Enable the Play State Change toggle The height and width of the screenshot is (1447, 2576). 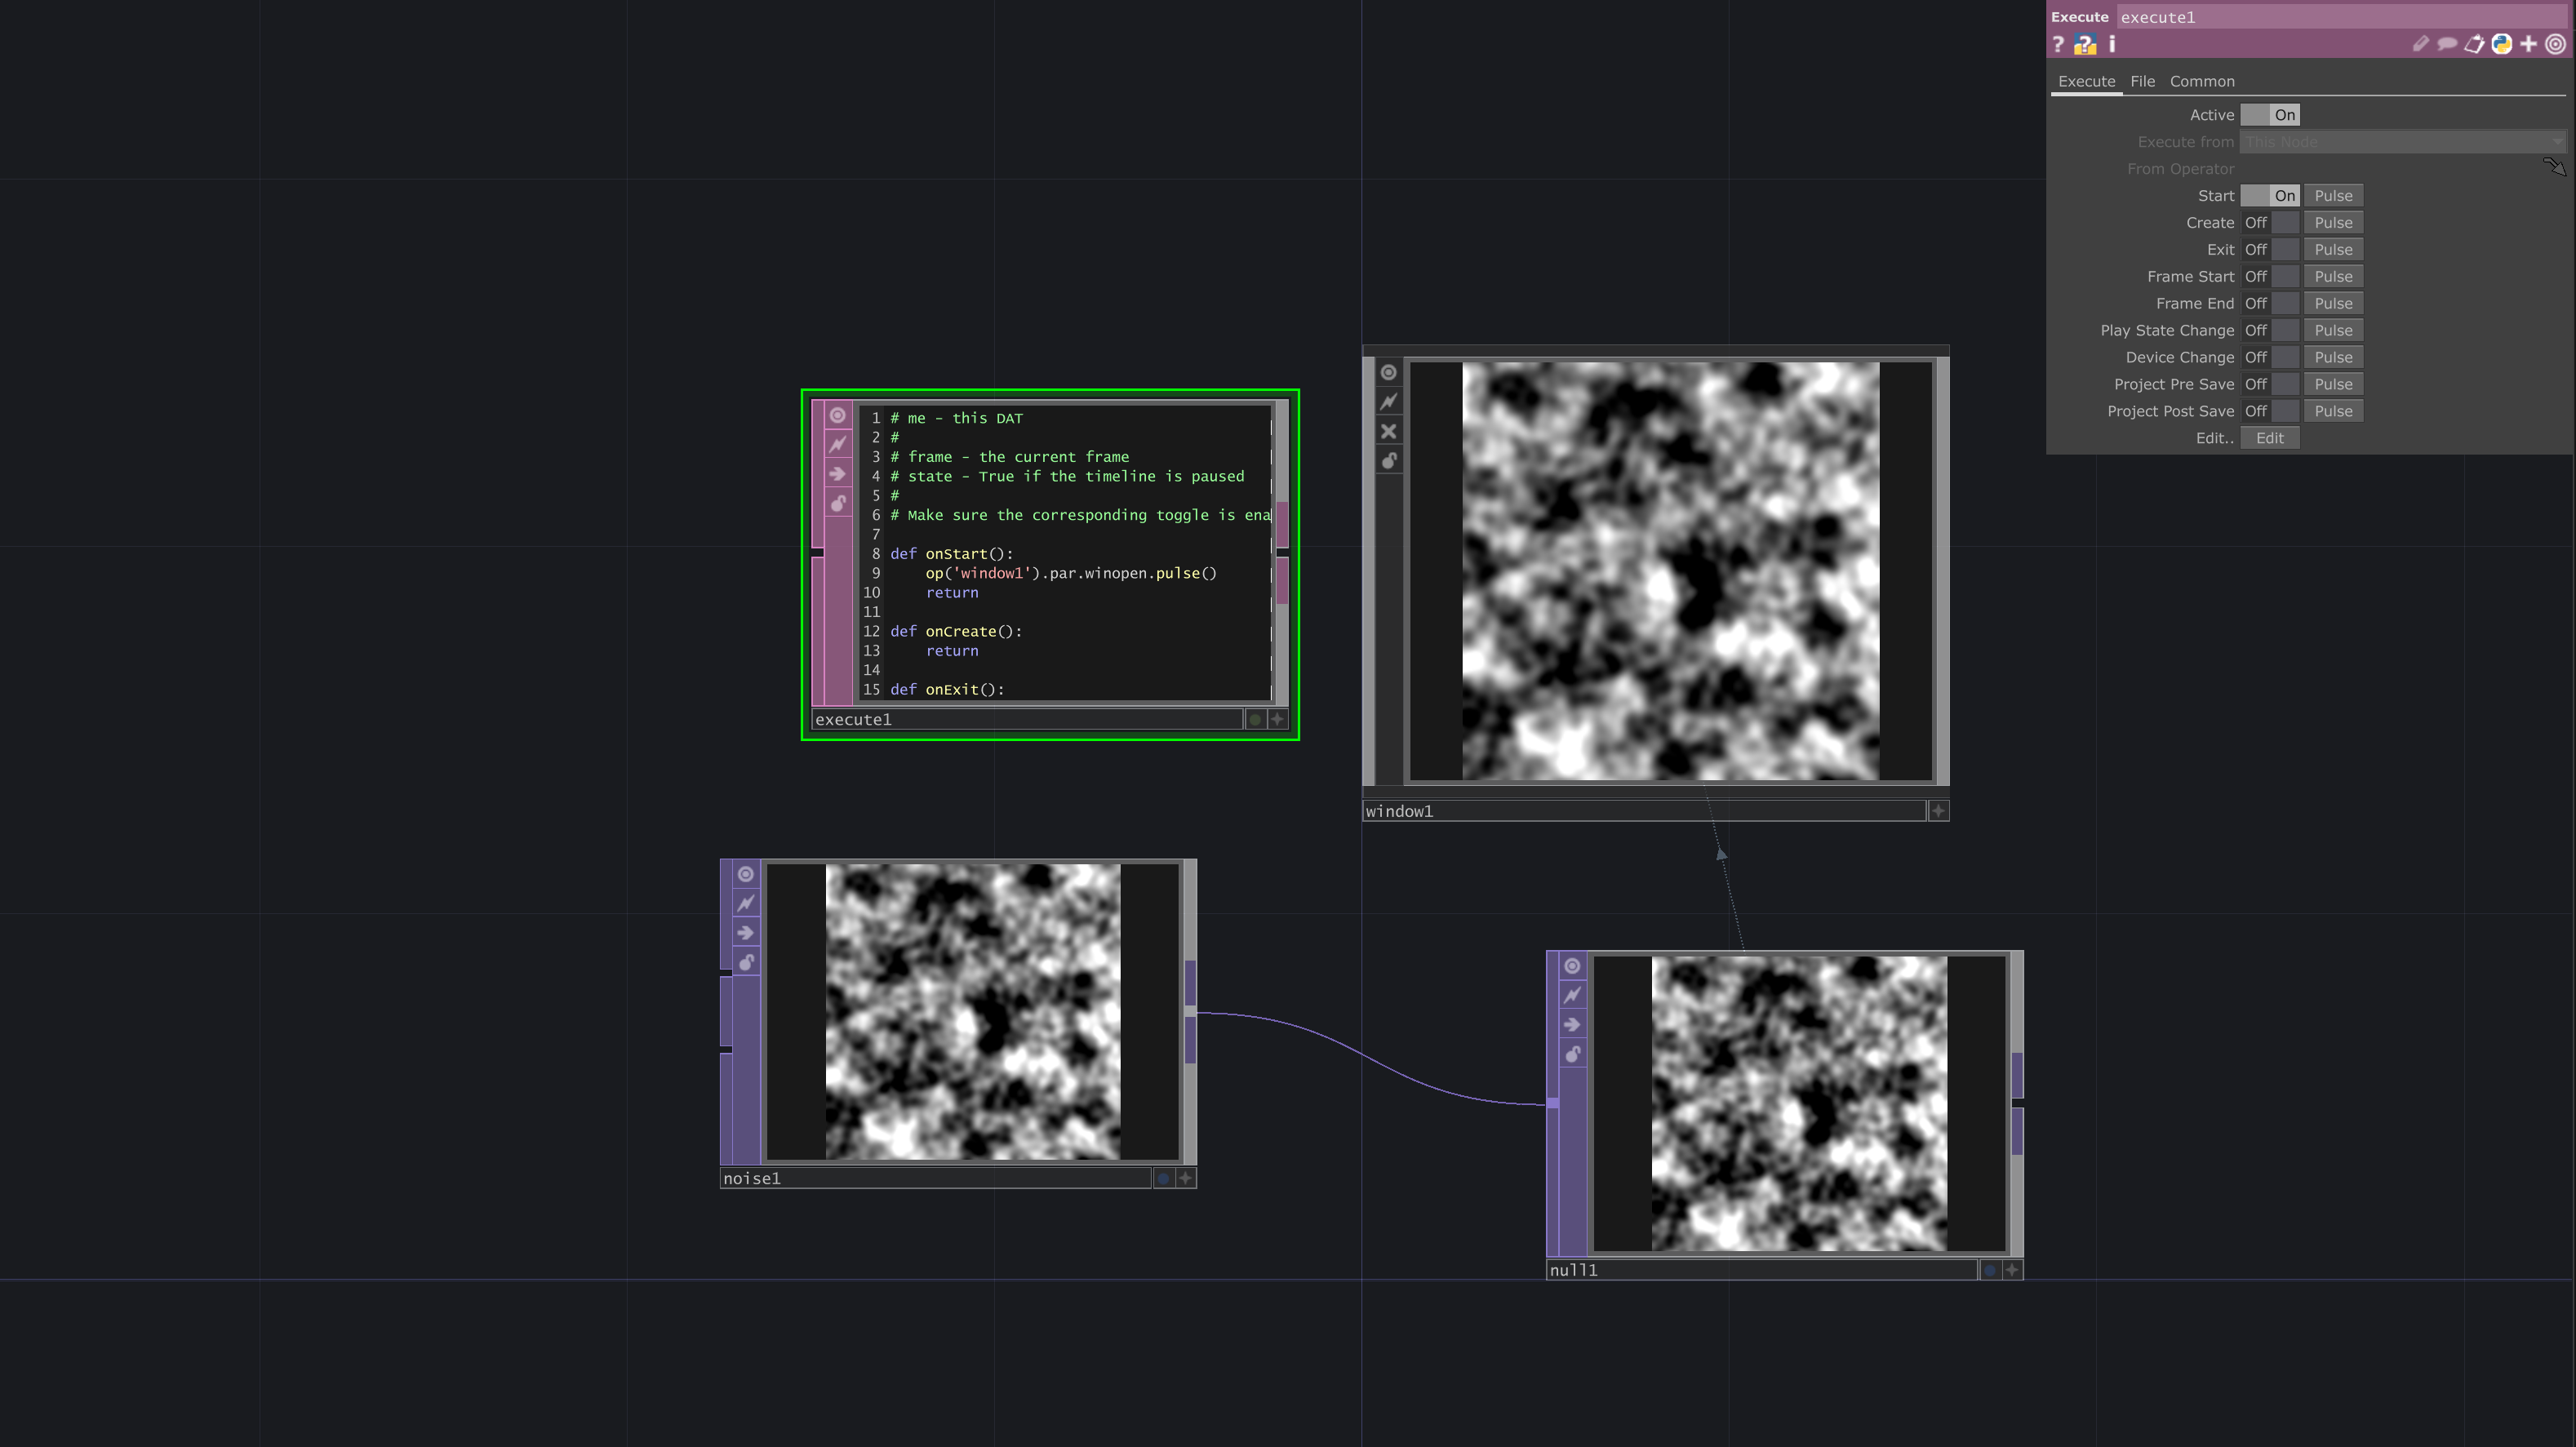2270,331
